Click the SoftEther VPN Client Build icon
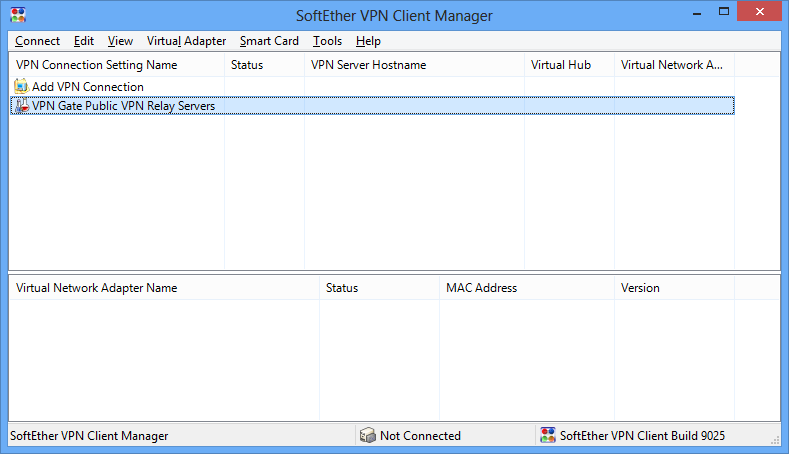This screenshot has height=454, width=789. (x=547, y=436)
